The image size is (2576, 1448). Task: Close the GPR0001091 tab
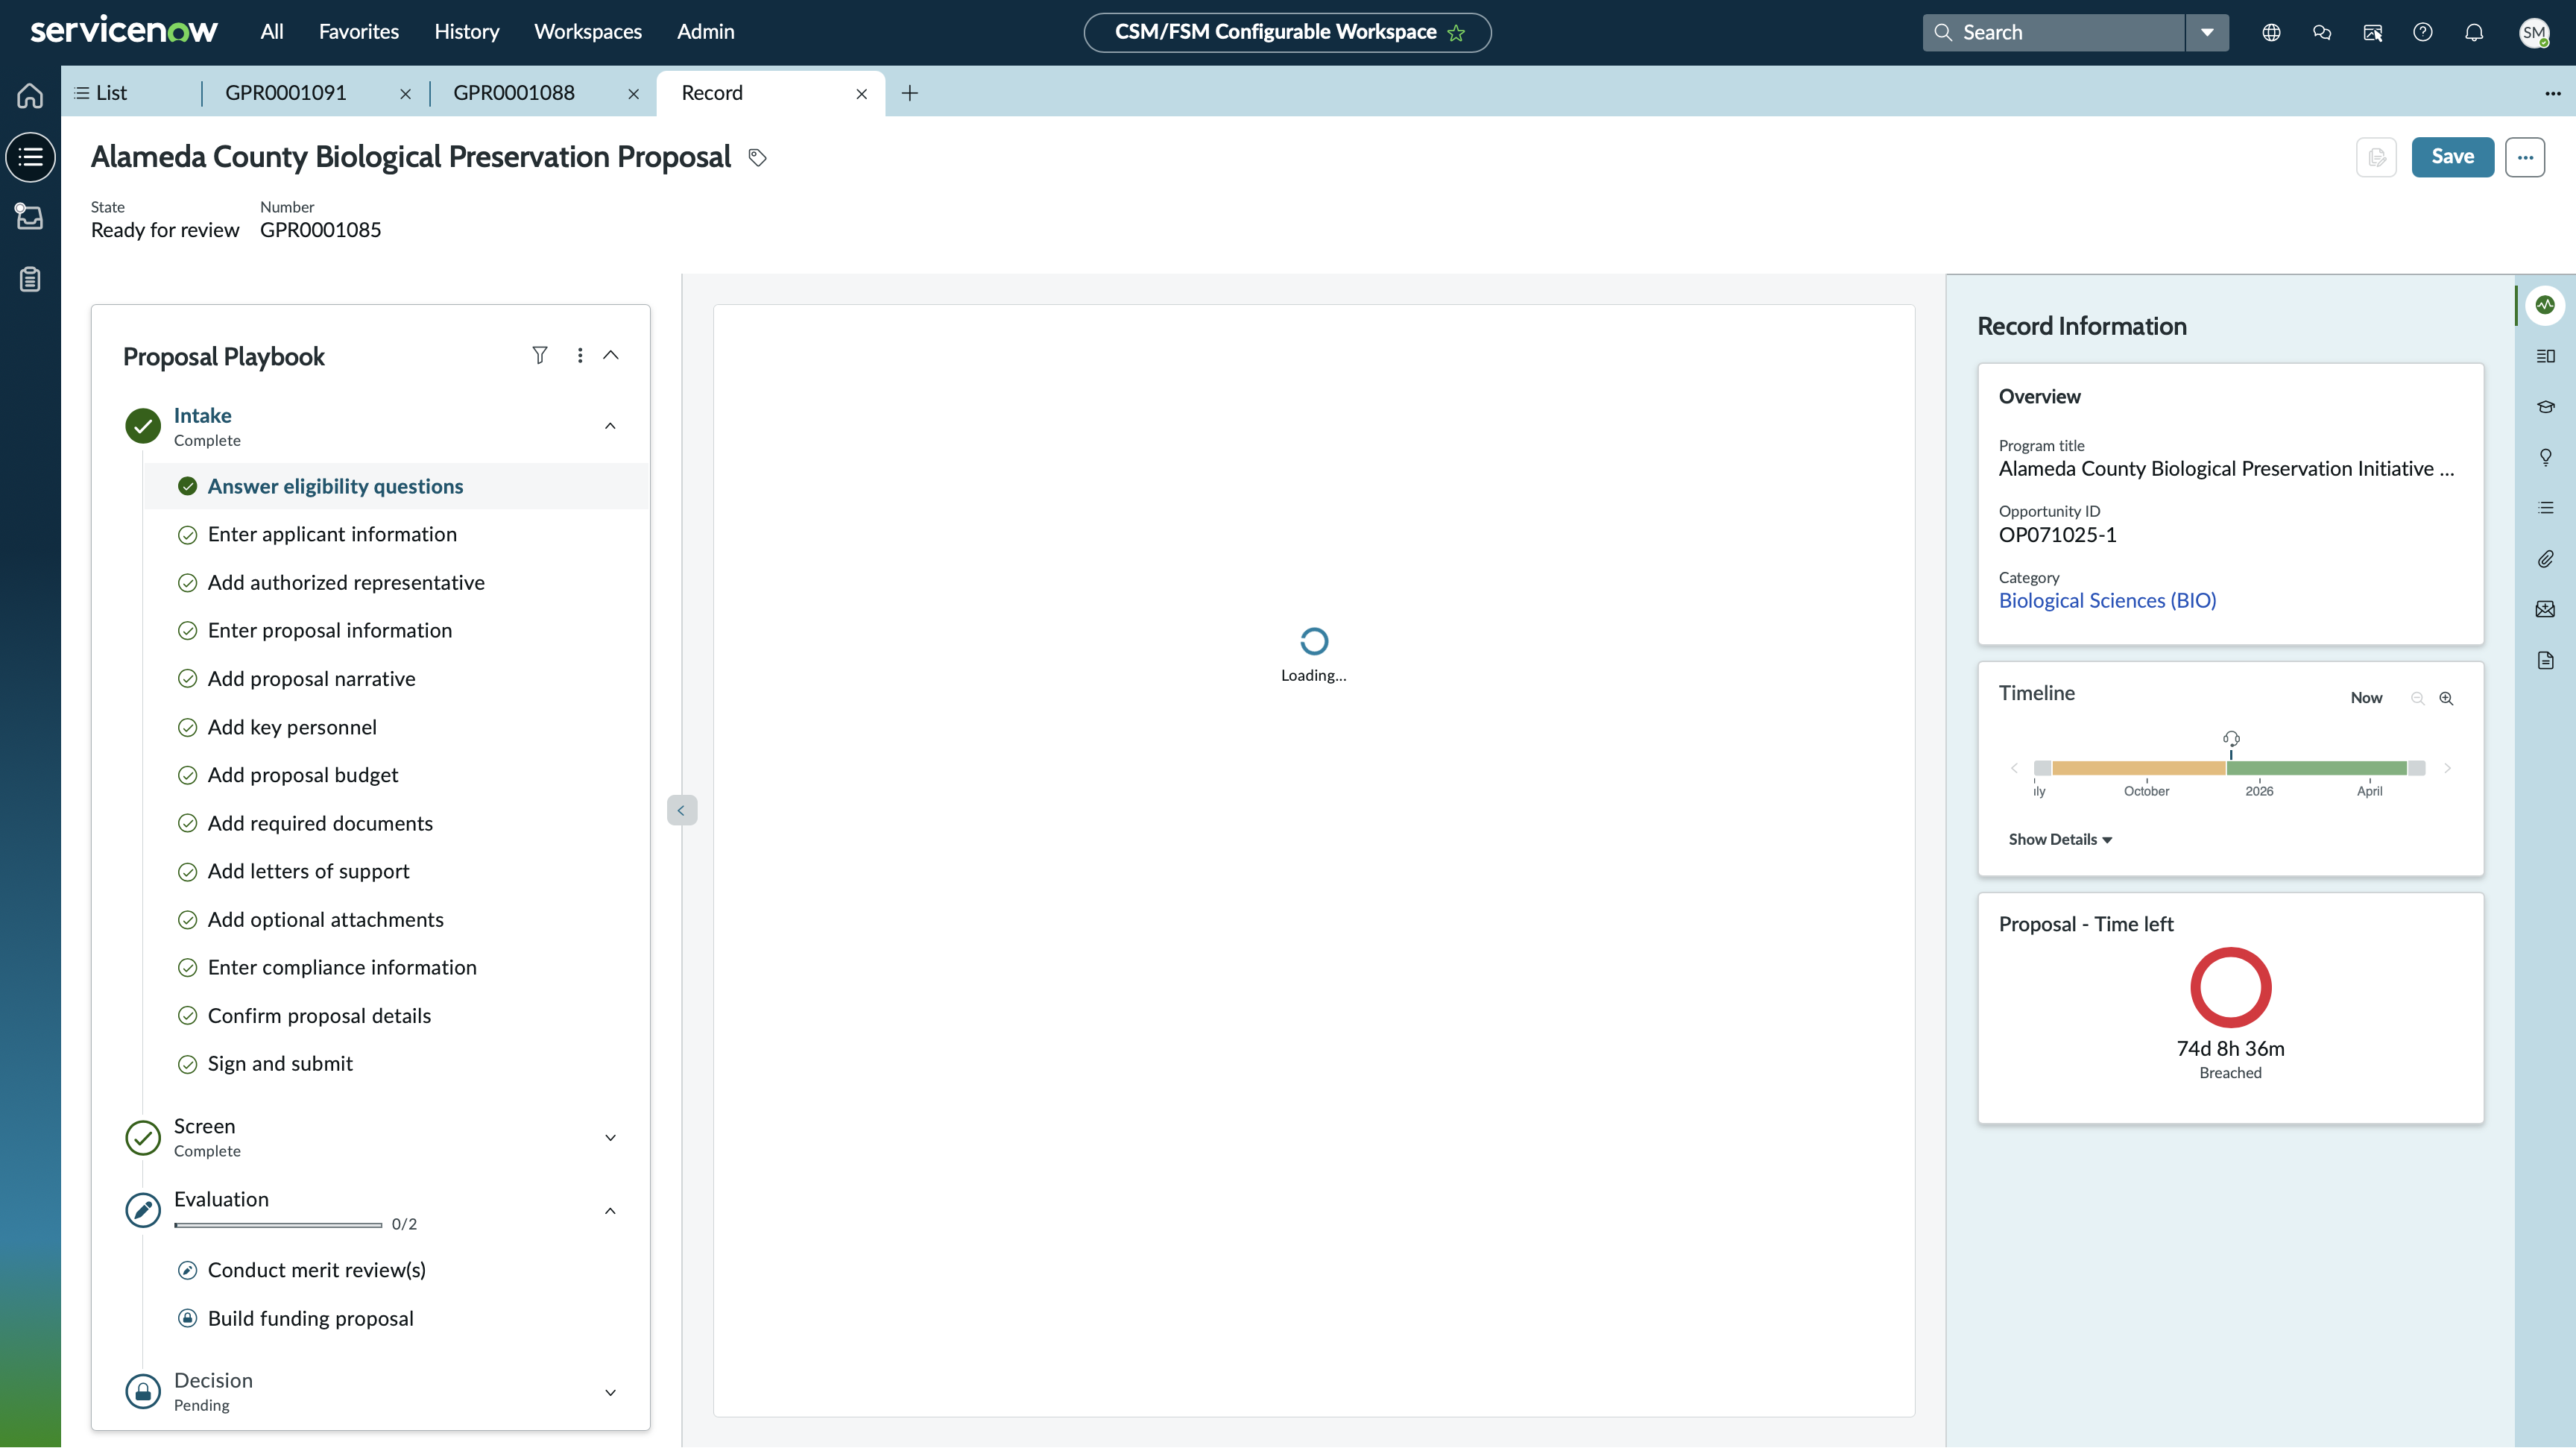[405, 94]
